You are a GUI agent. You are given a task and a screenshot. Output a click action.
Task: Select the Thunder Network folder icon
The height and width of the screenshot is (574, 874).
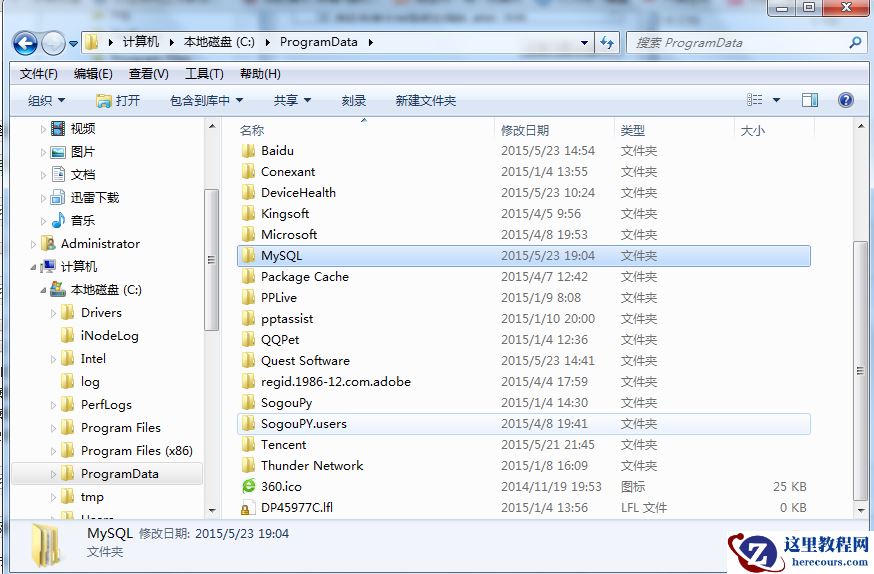click(248, 466)
